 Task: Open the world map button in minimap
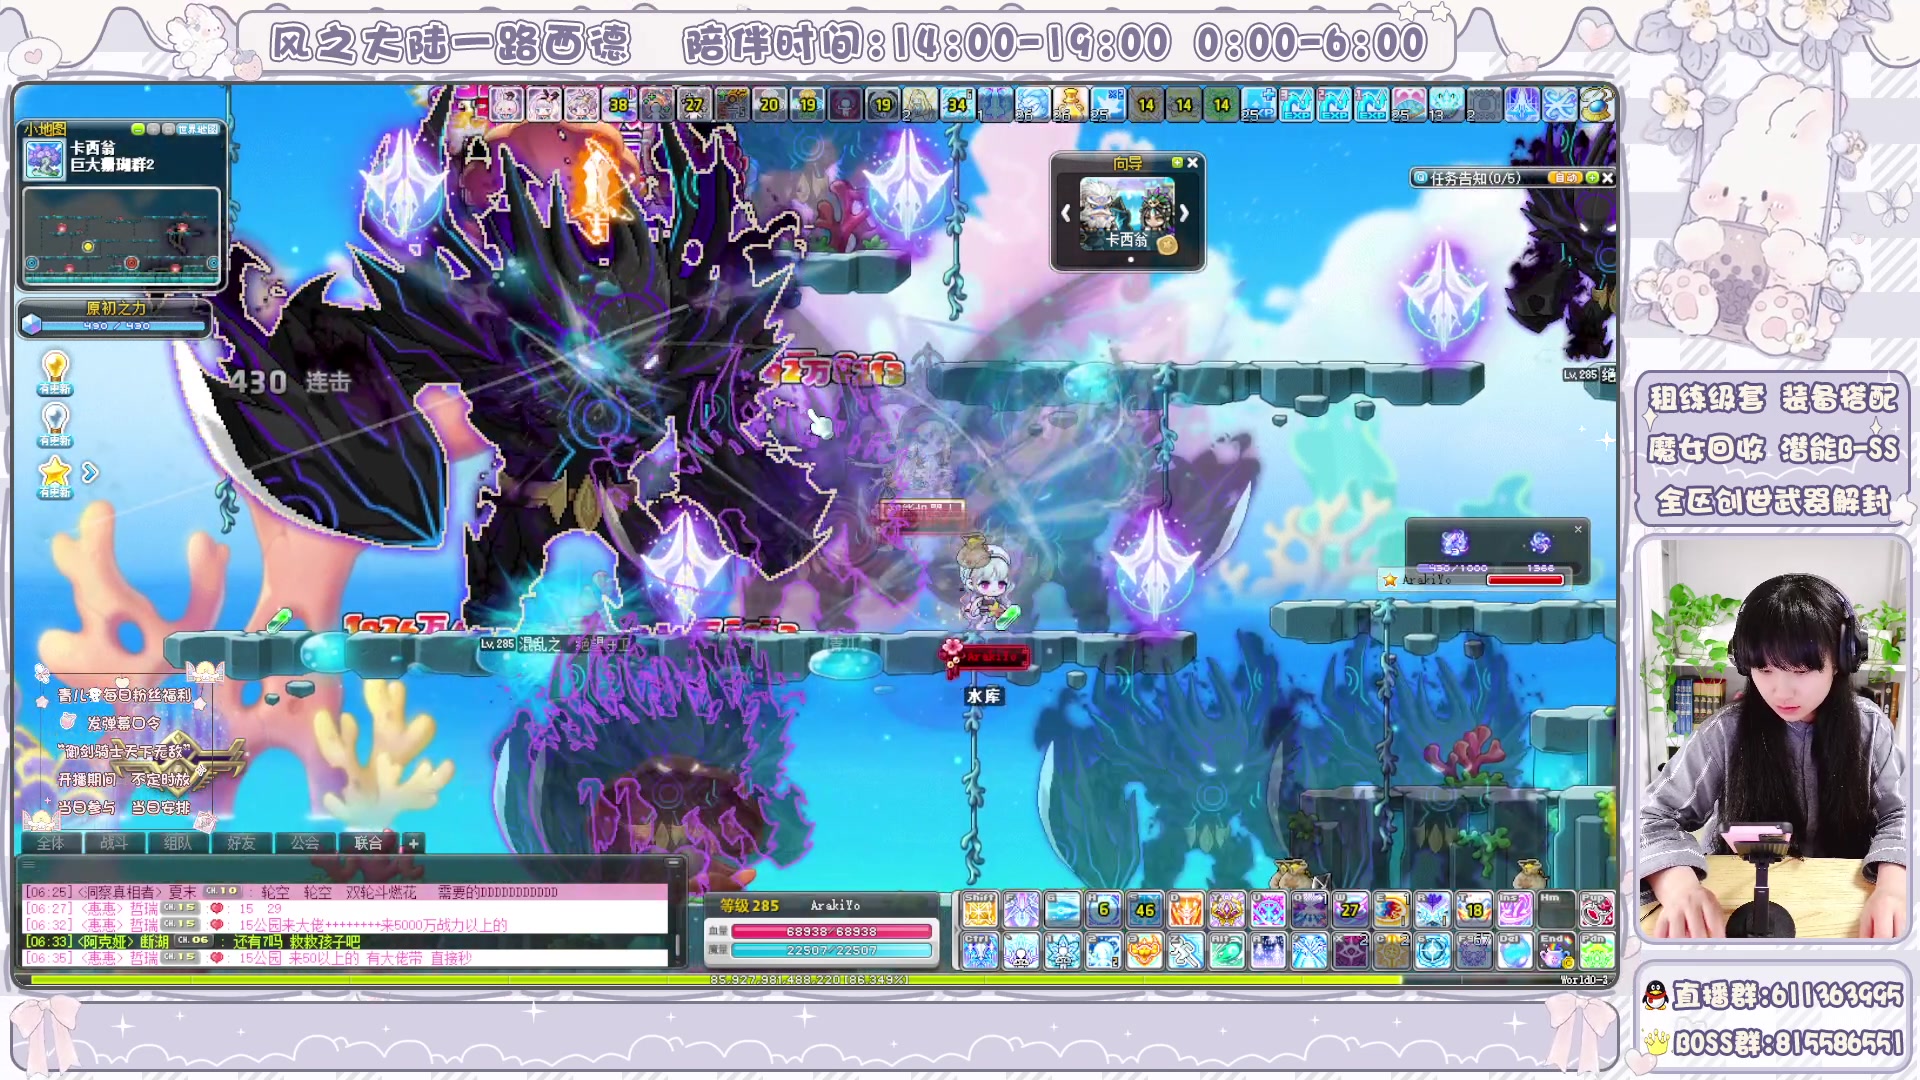point(198,129)
